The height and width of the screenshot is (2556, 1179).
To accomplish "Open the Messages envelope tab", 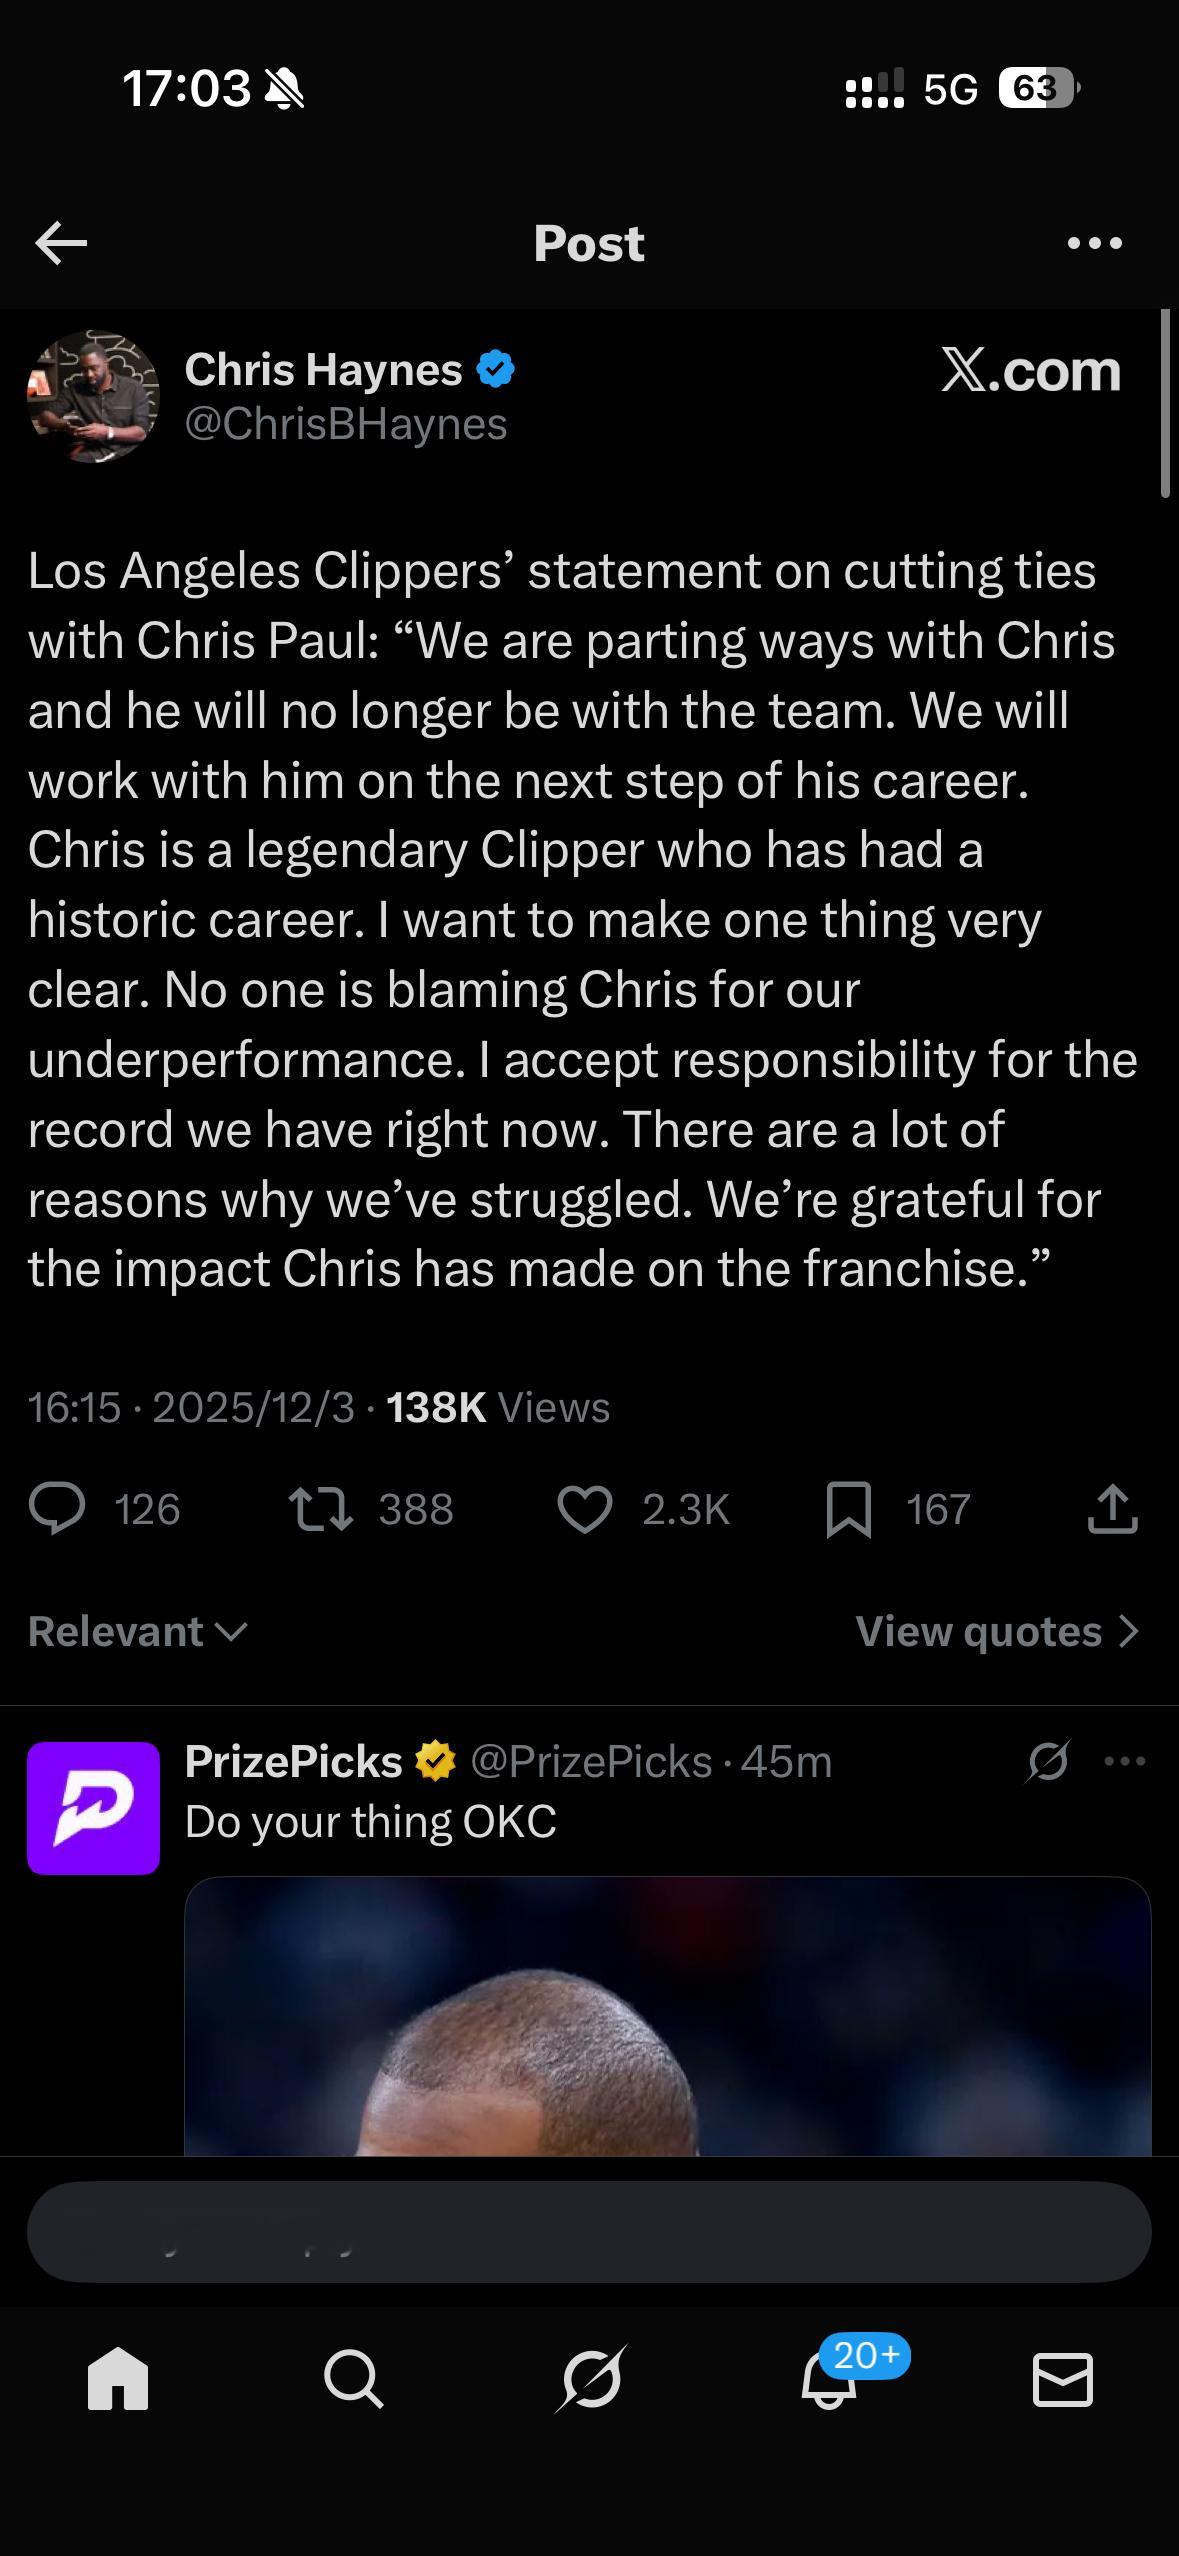I will [1062, 2379].
